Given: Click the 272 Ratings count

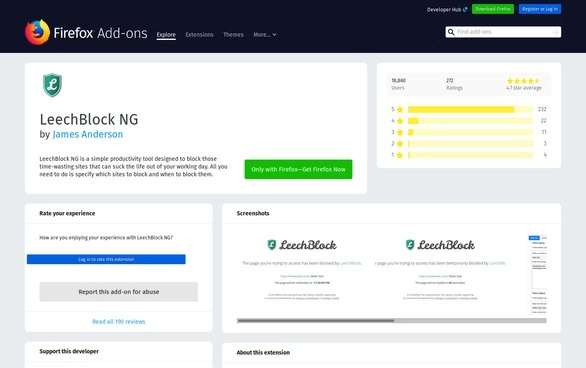Looking at the screenshot, I should [x=450, y=80].
